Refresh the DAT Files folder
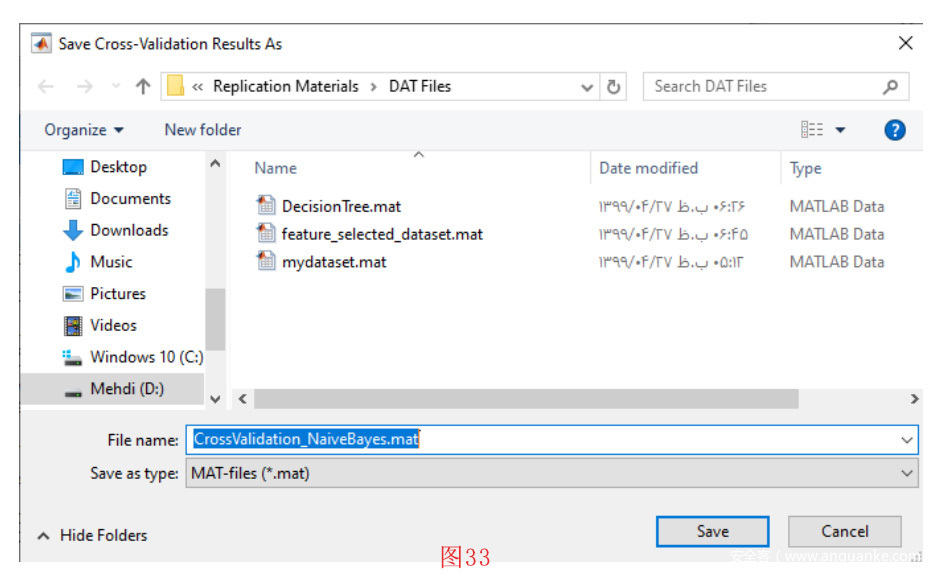 click(614, 87)
